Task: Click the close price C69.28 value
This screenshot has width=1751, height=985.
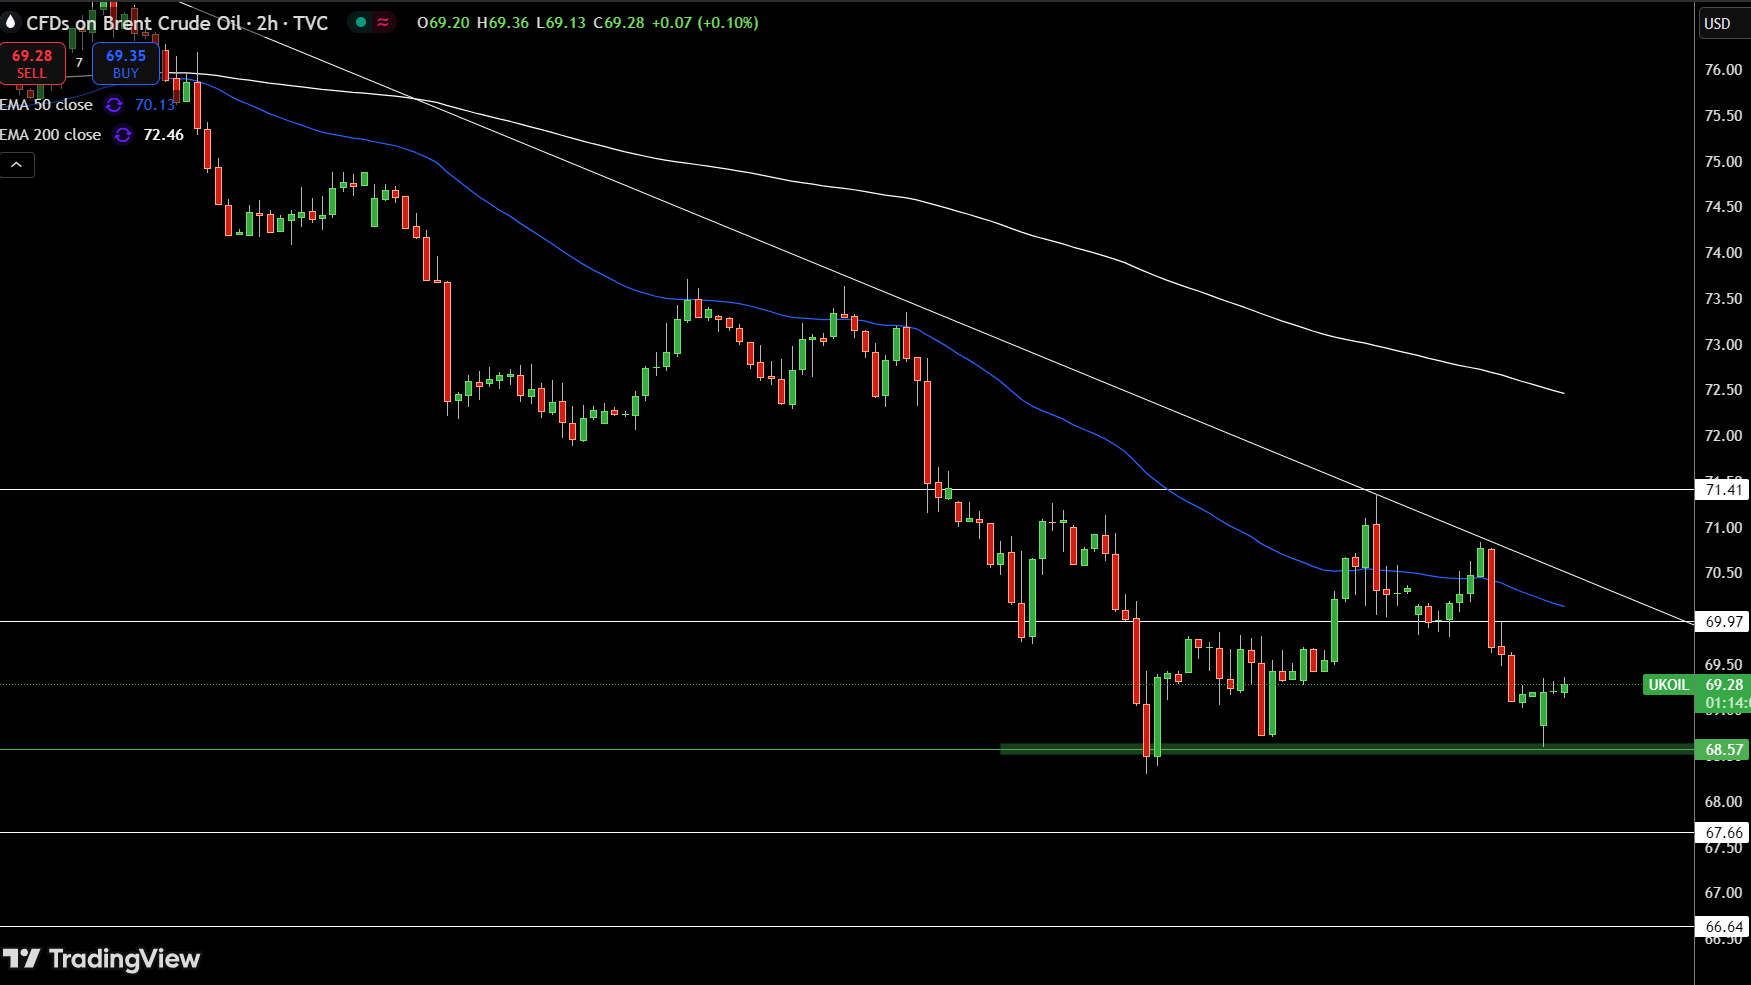Action: coord(619,22)
